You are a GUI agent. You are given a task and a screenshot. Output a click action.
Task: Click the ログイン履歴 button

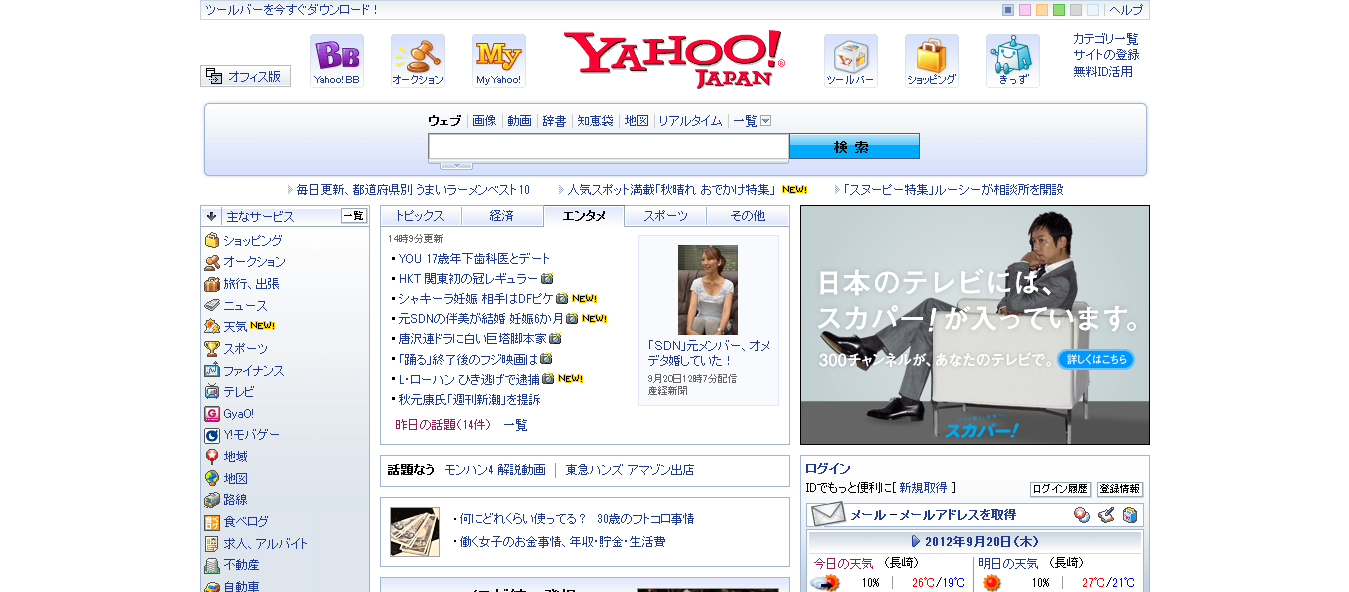(x=1060, y=490)
